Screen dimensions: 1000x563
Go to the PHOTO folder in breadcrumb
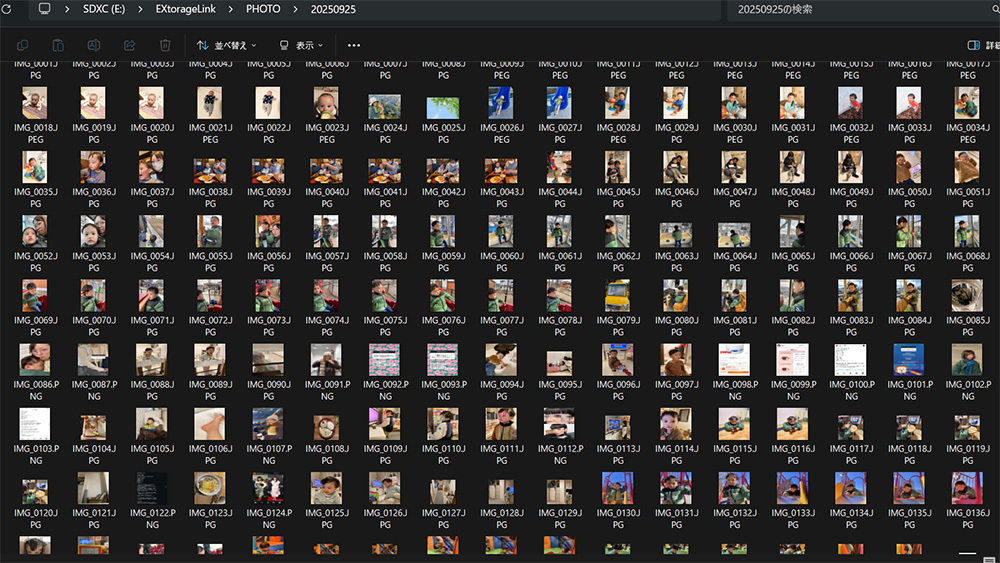point(263,9)
